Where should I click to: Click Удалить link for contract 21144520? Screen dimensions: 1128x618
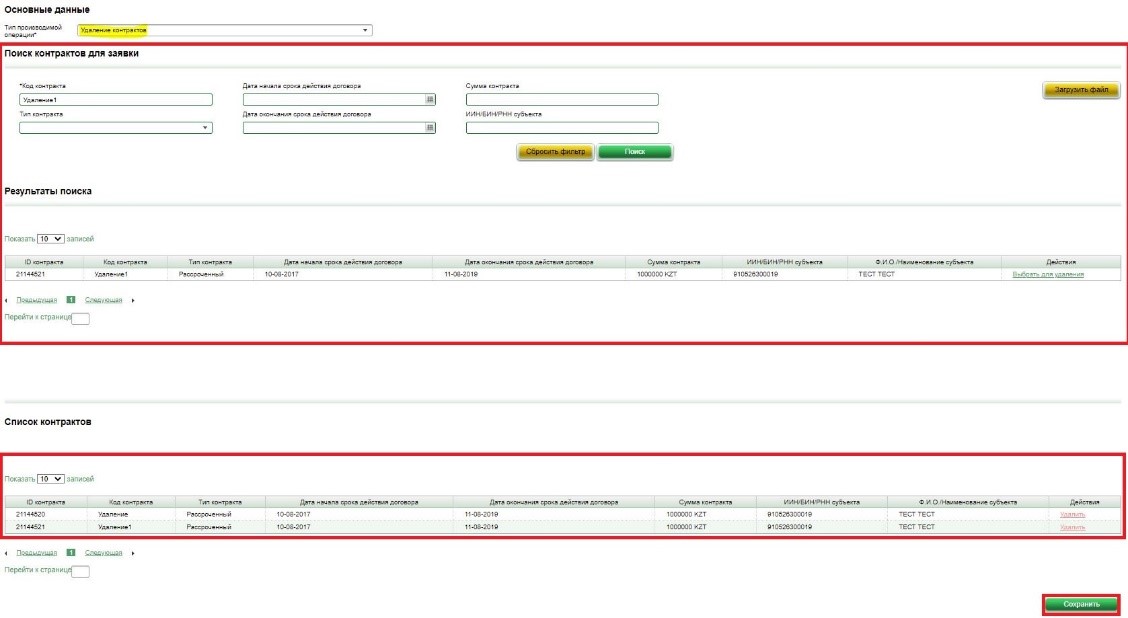click(x=1072, y=514)
